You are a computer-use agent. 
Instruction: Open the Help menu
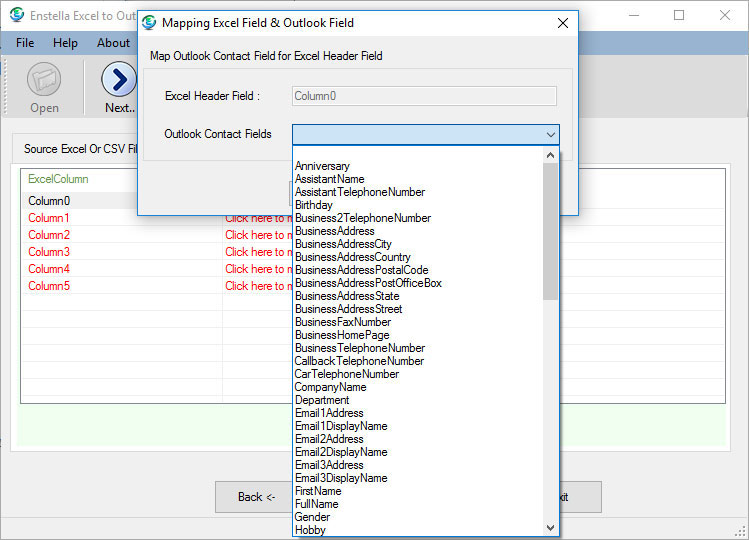65,43
